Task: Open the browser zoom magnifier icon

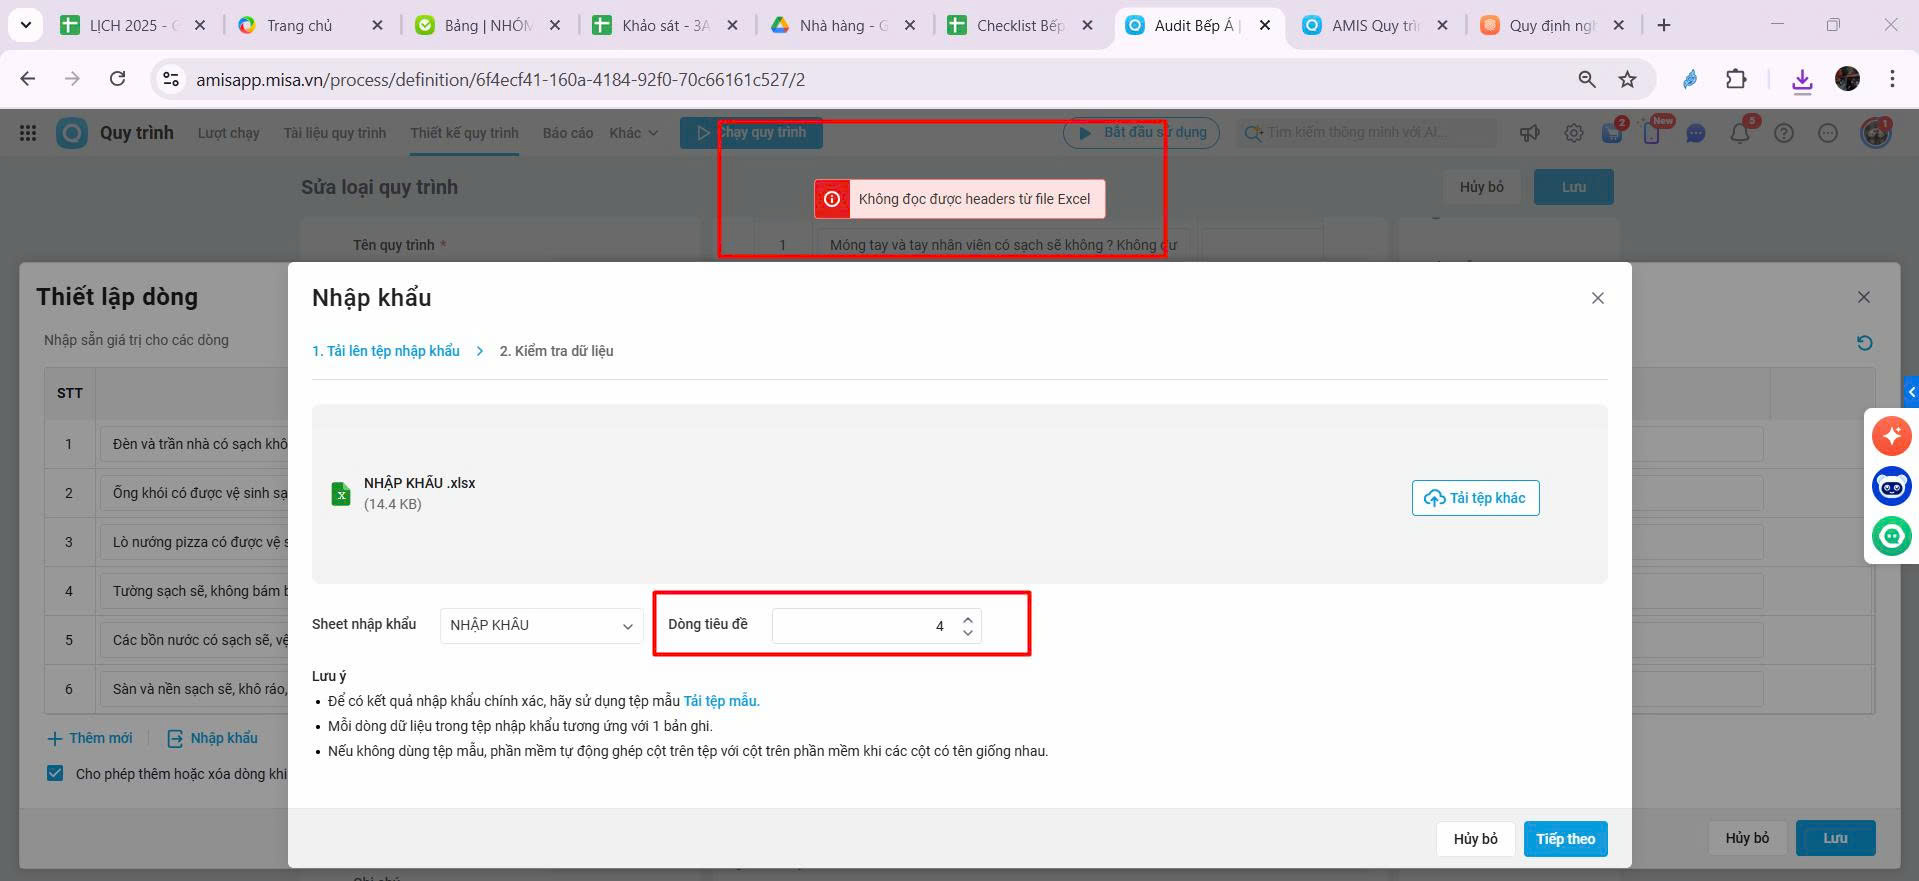Action: [x=1587, y=79]
